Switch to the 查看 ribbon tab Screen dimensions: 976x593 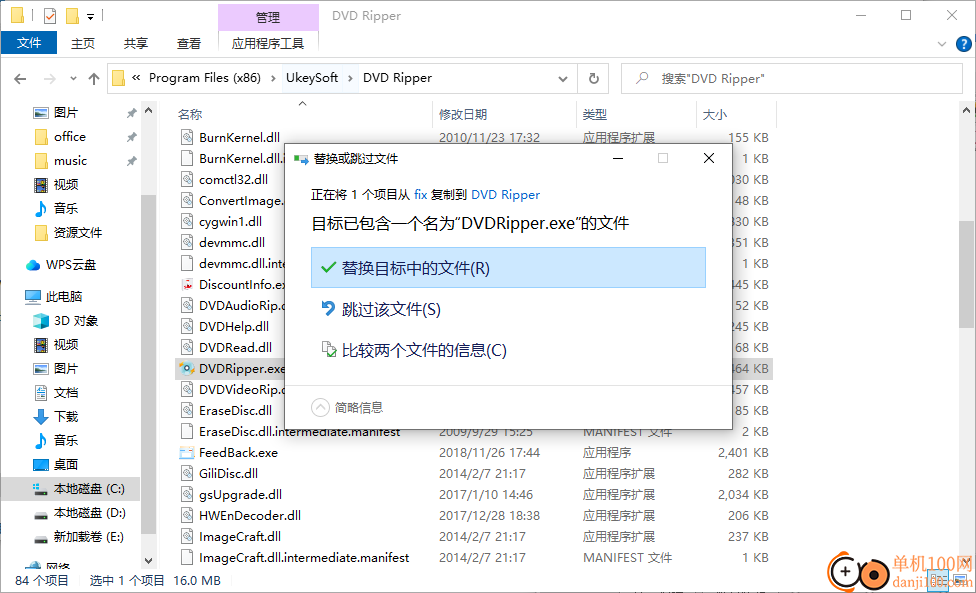189,43
